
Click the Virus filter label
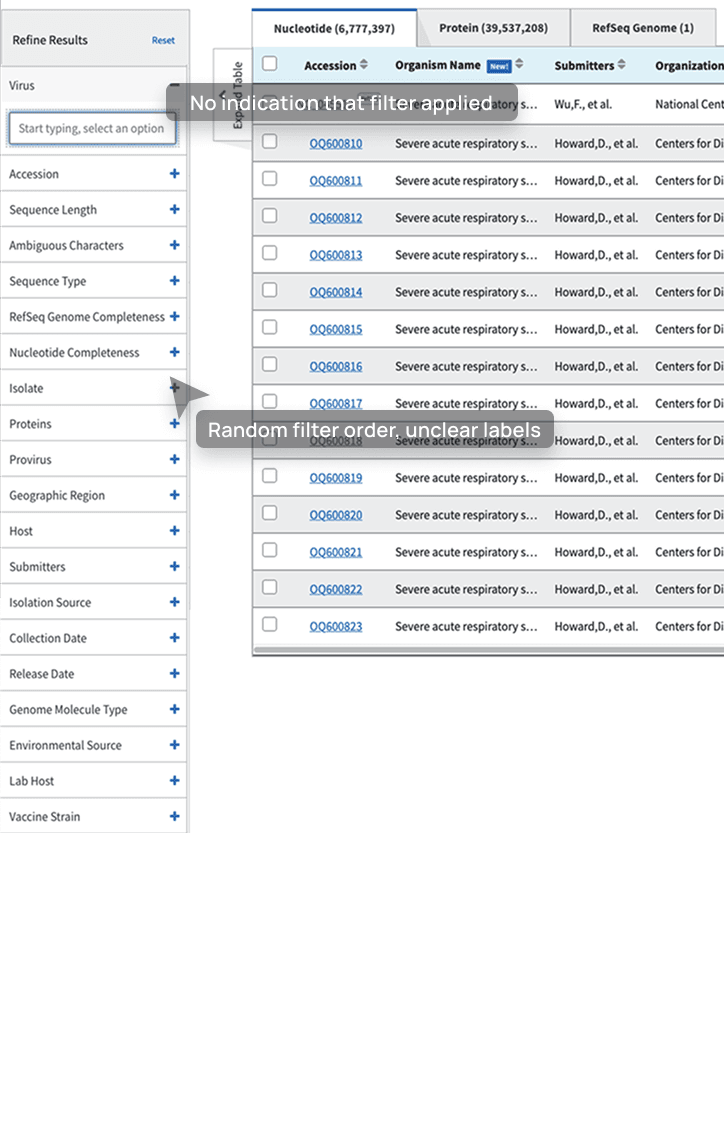click(22, 85)
